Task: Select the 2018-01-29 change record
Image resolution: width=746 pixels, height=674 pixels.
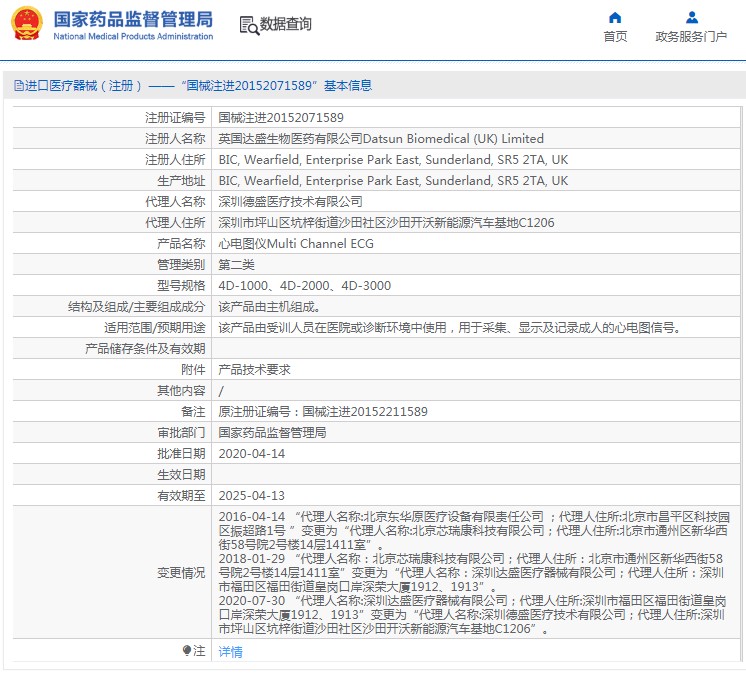Action: [x=471, y=573]
